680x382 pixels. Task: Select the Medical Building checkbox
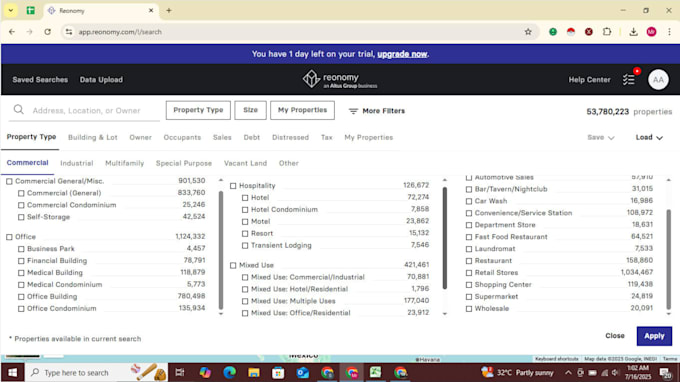click(21, 273)
